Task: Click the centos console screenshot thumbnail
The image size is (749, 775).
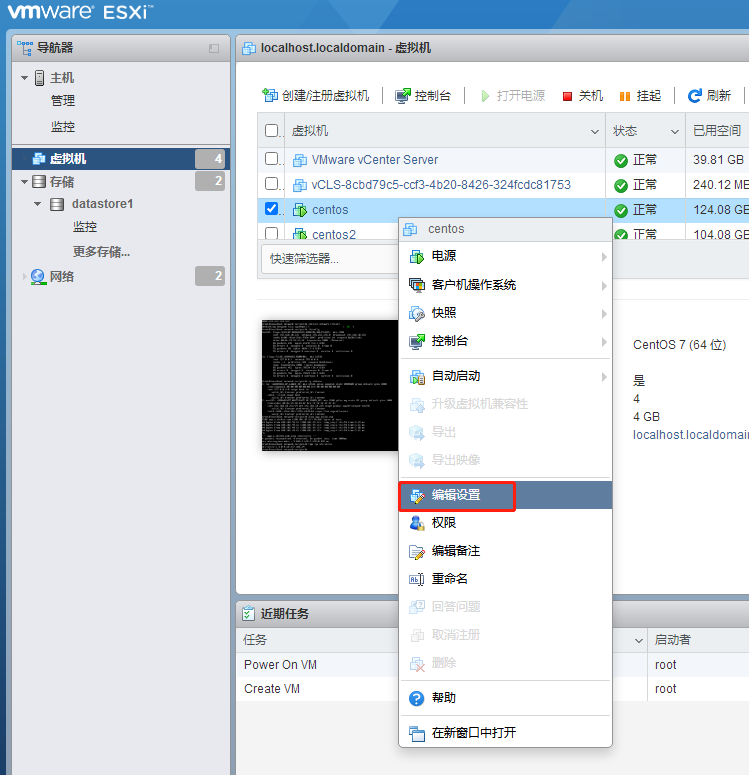Action: tap(330, 386)
